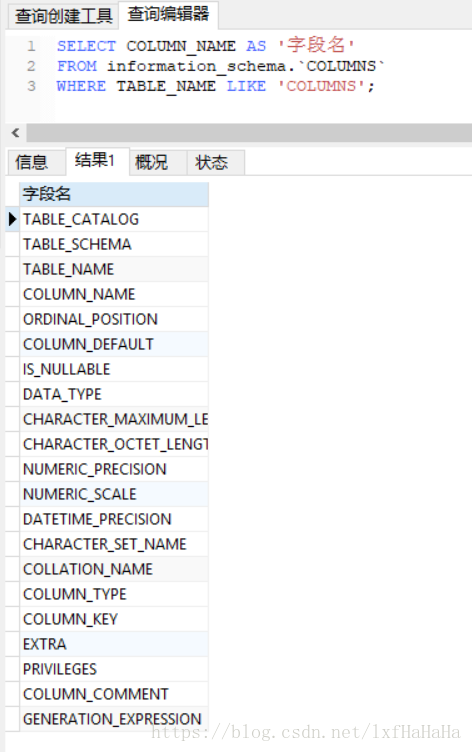
Task: Select the COLLATION_NAME cell
Action: 114,569
